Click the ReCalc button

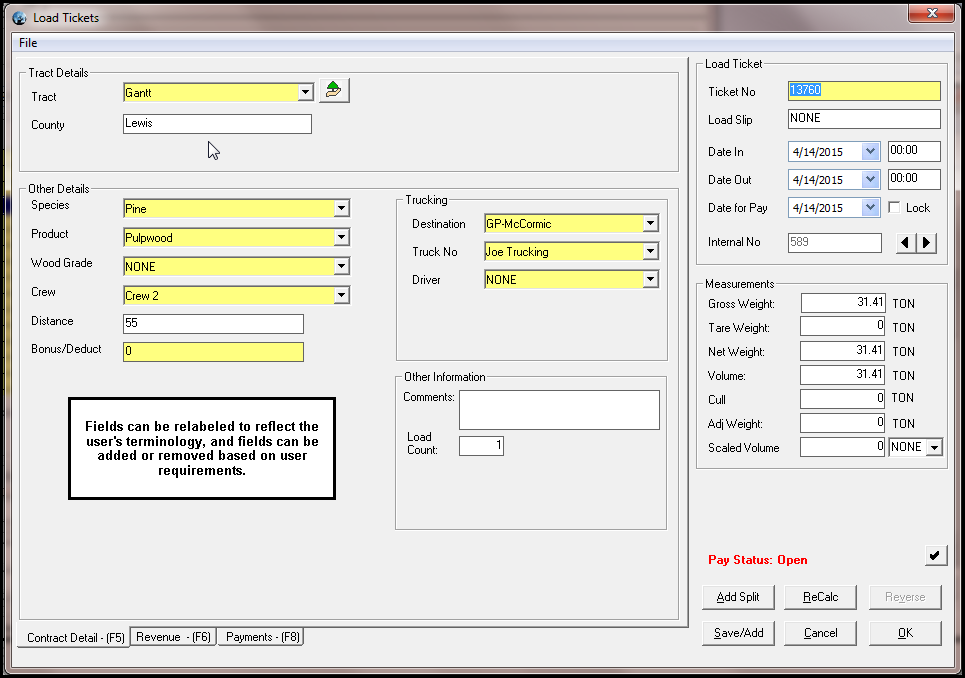[x=820, y=597]
